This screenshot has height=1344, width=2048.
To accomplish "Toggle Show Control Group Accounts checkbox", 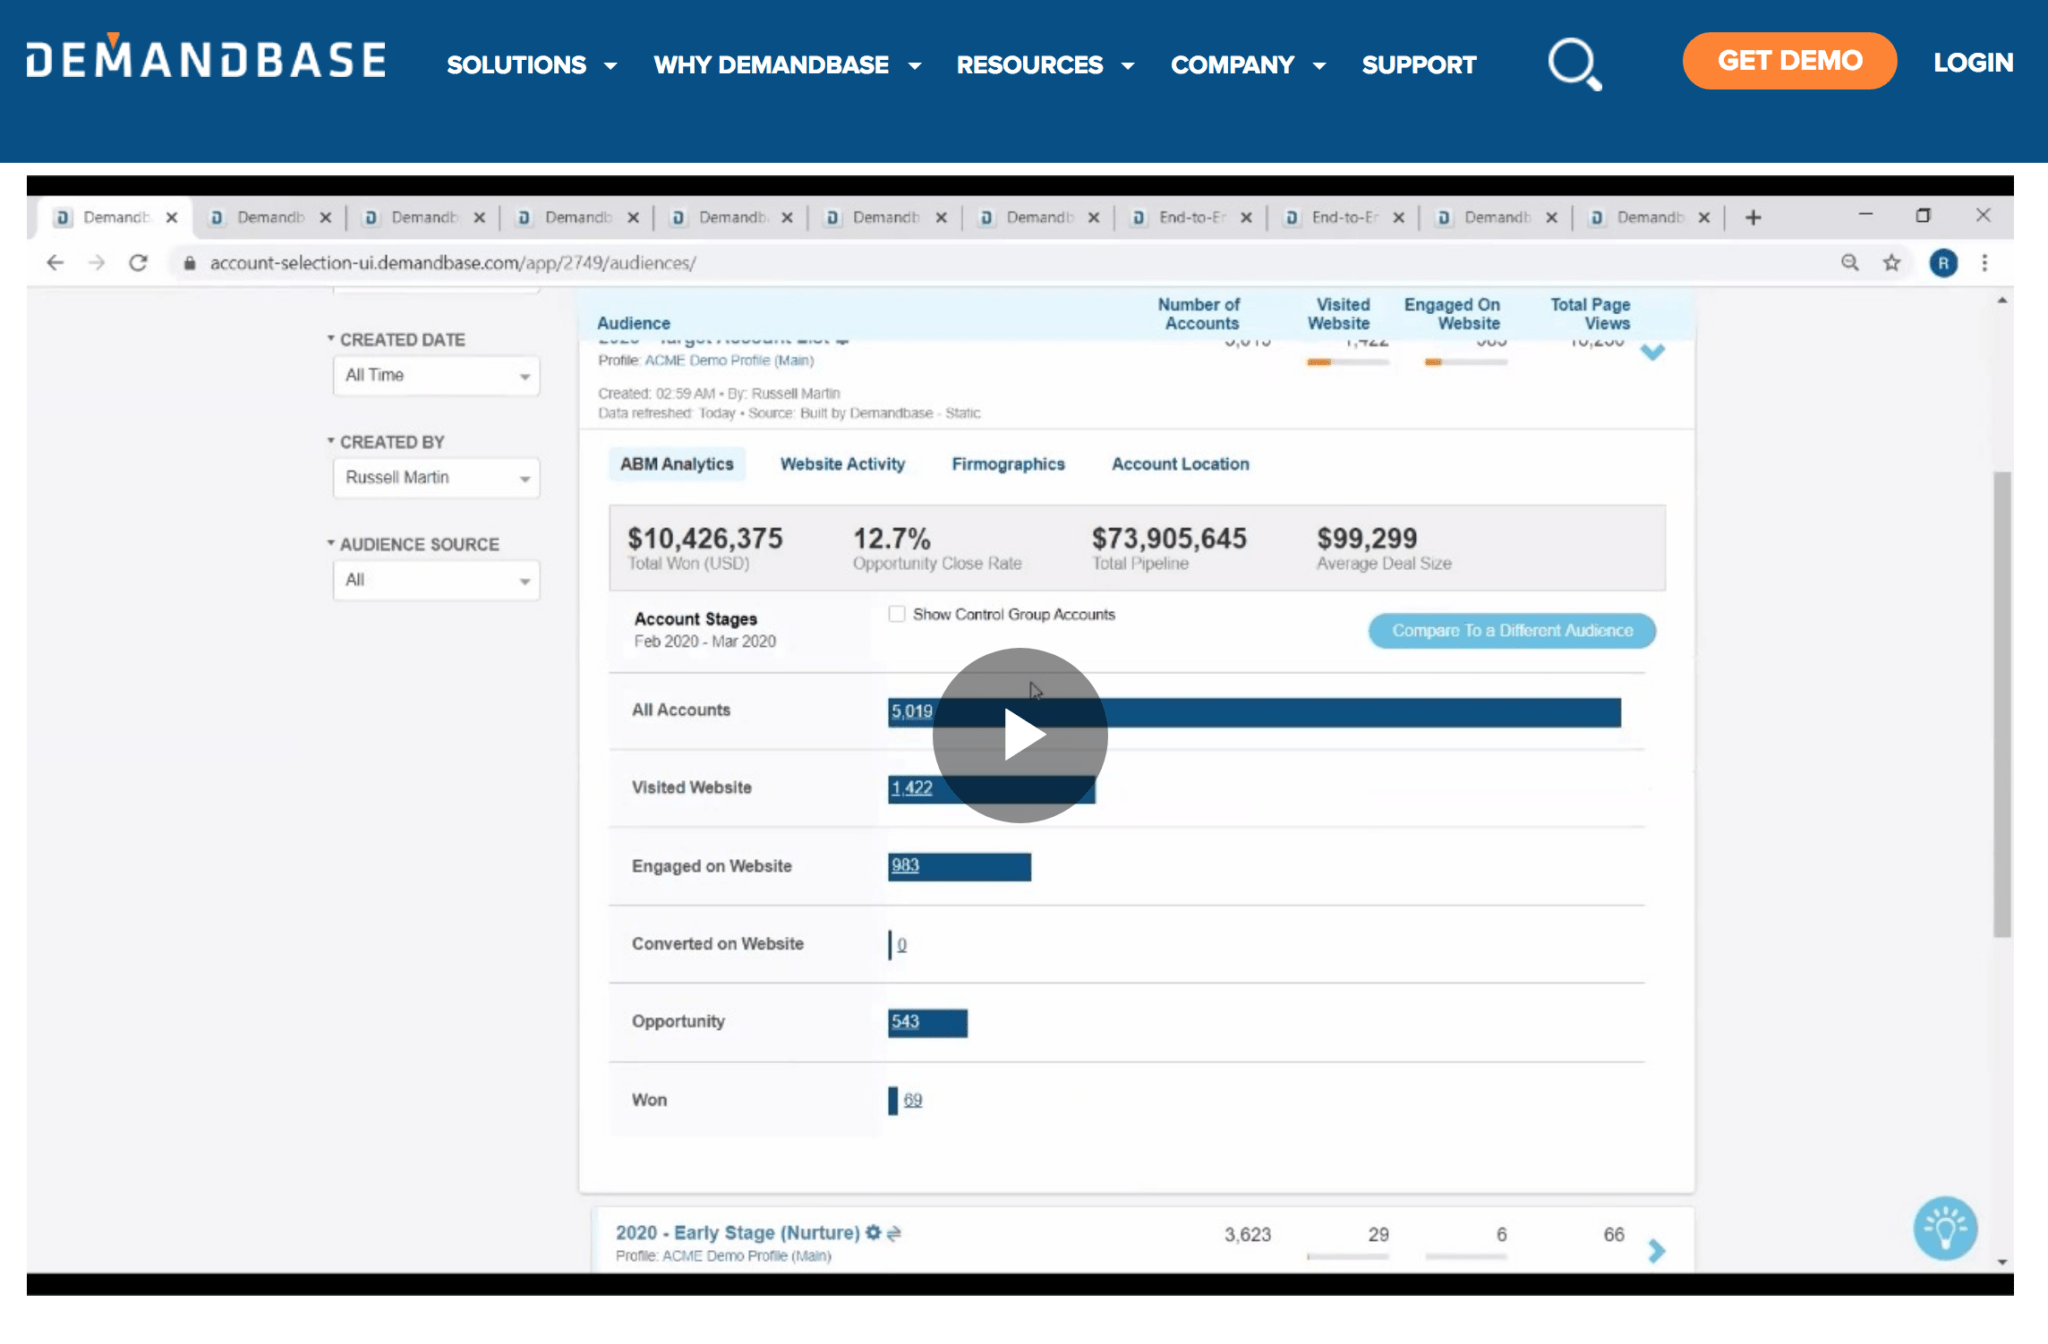I will pyautogui.click(x=897, y=614).
